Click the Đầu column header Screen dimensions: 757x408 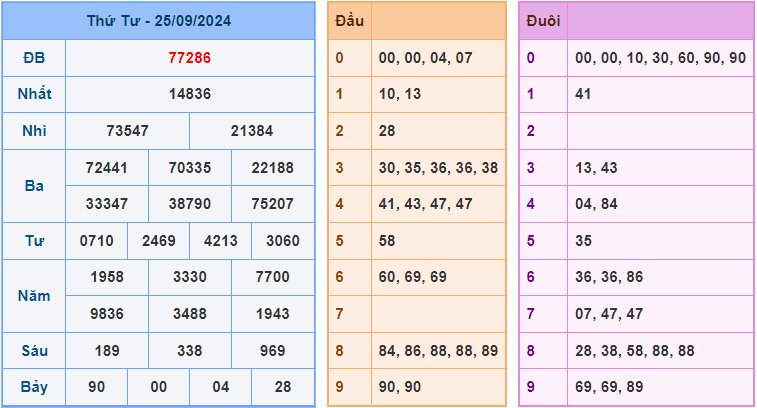pyautogui.click(x=349, y=20)
